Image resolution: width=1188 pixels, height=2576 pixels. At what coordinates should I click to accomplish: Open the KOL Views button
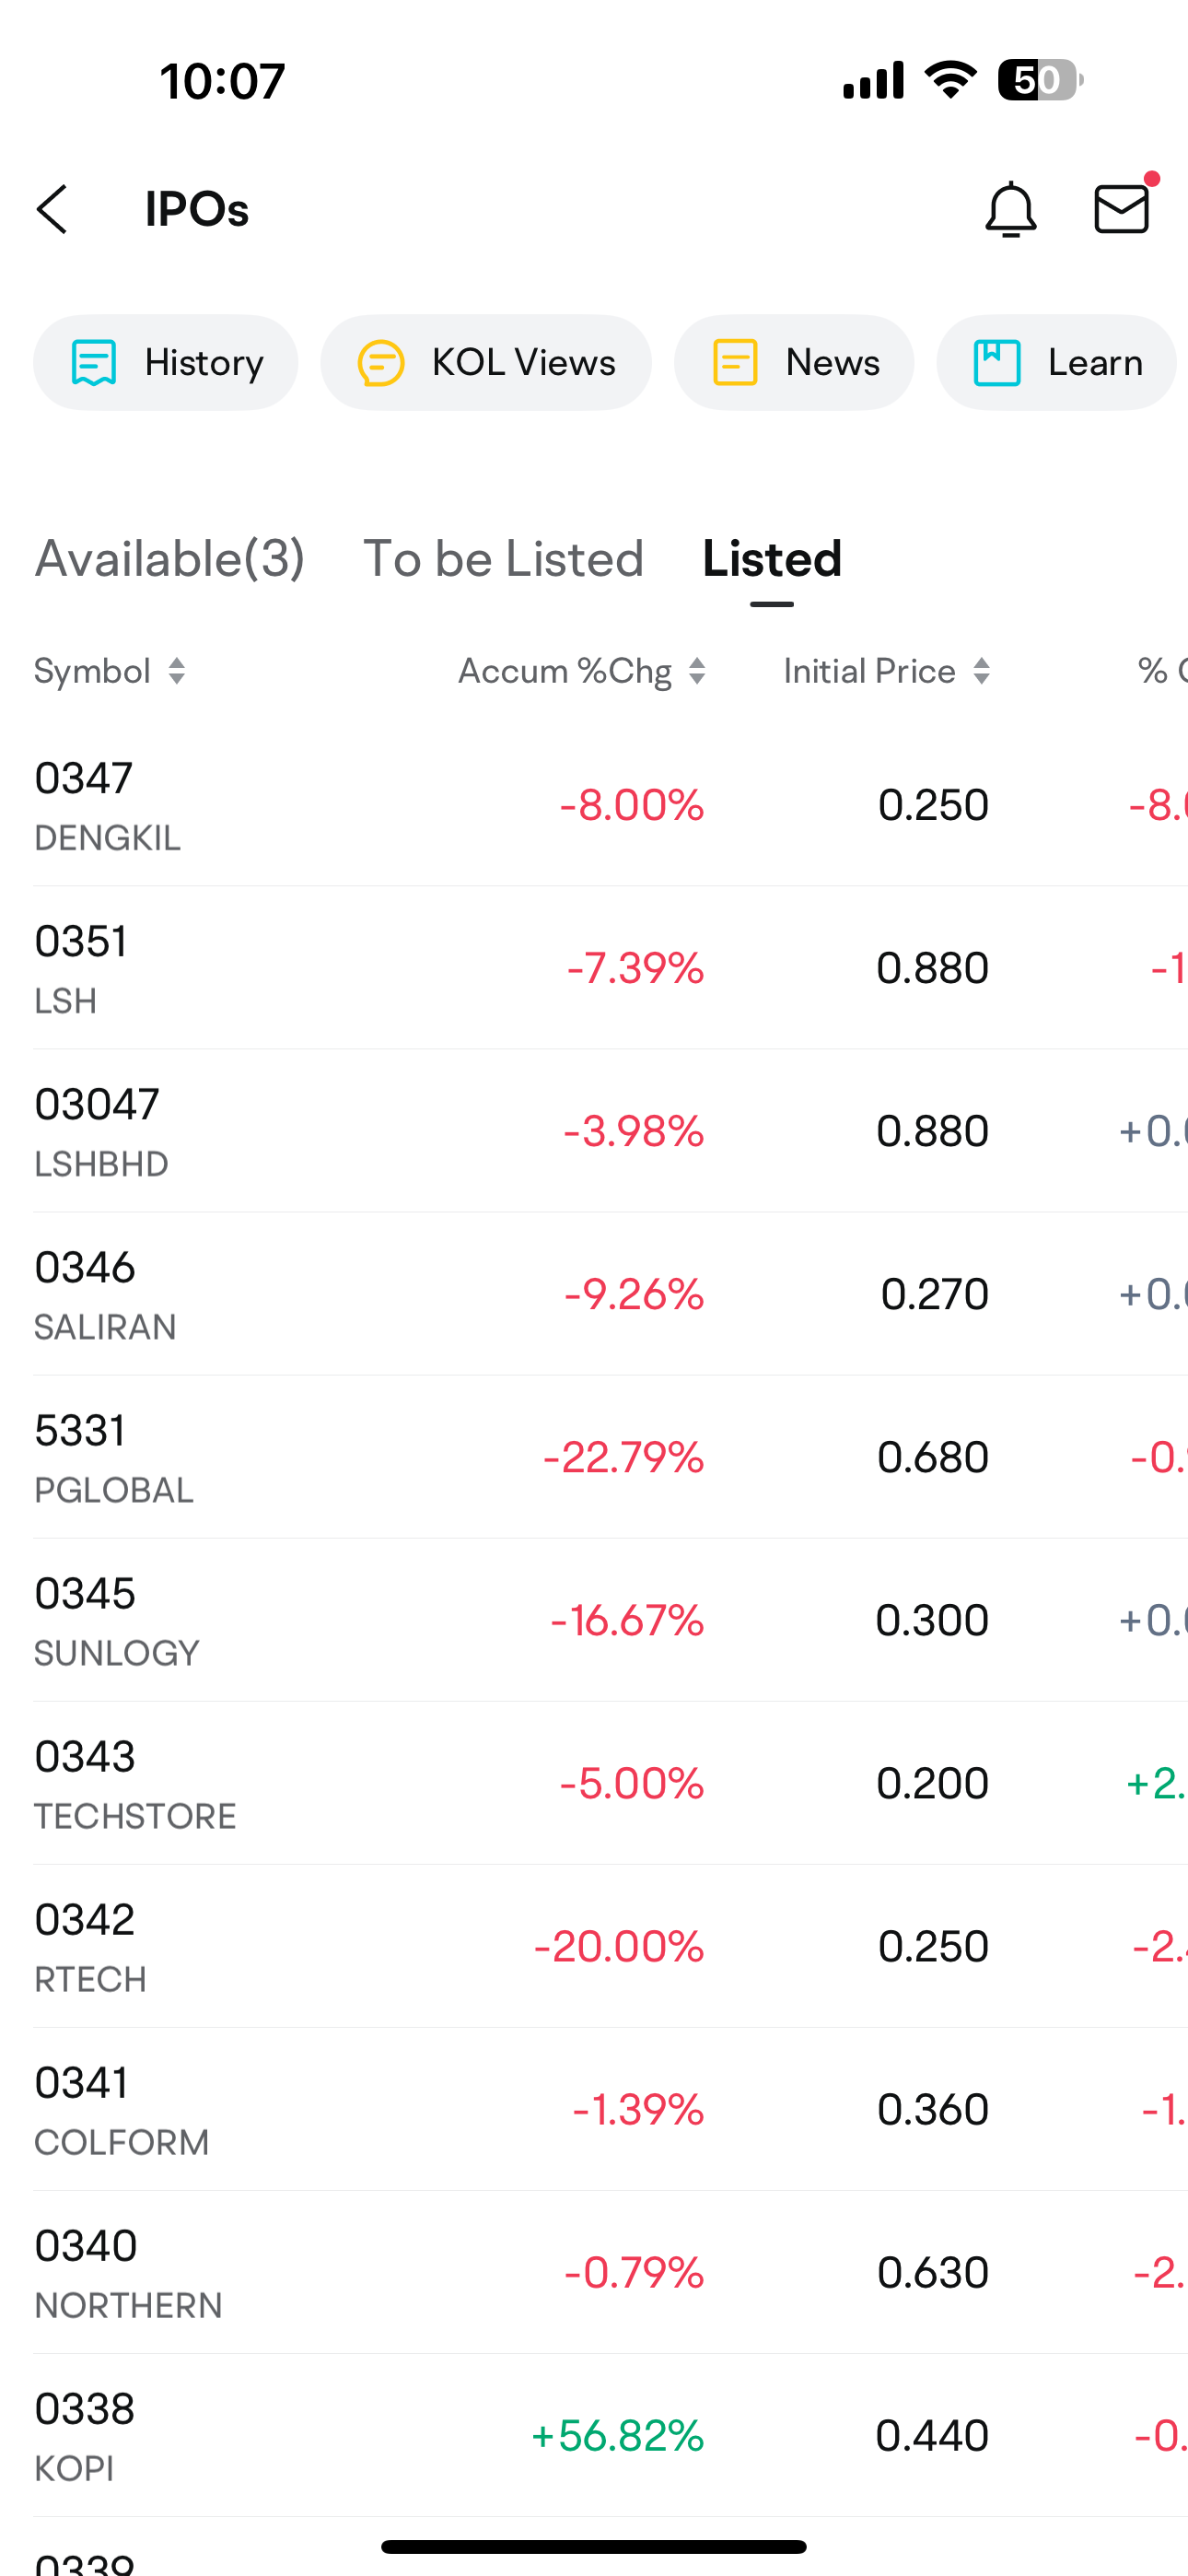tap(486, 362)
